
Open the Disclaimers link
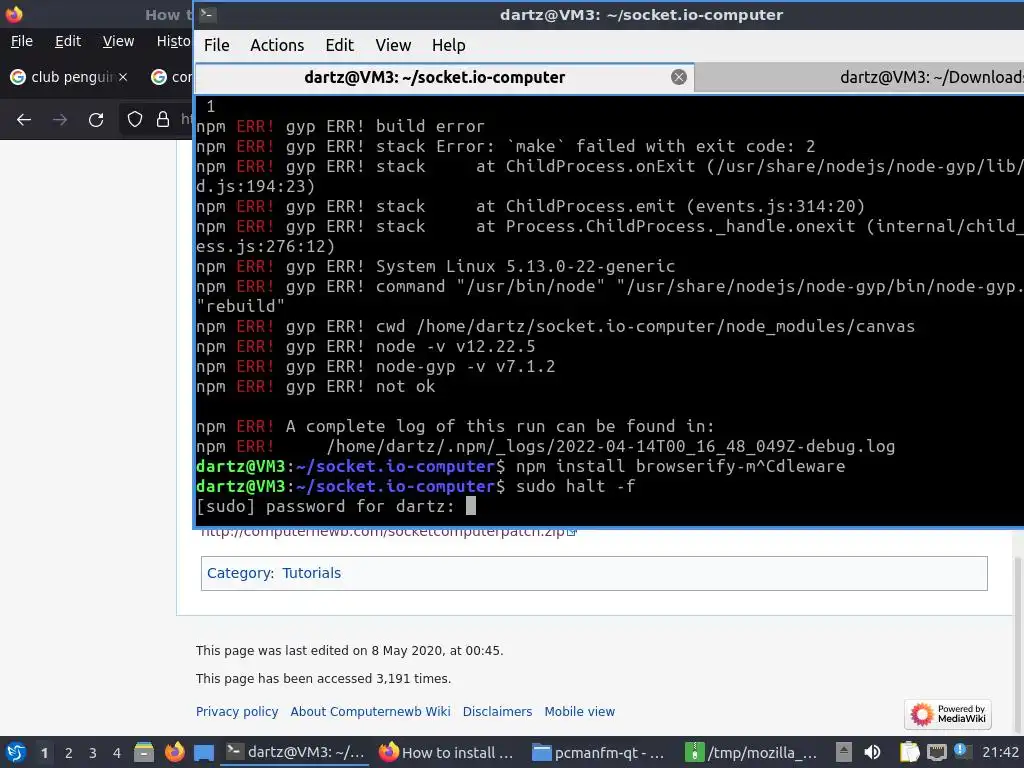tap(498, 712)
